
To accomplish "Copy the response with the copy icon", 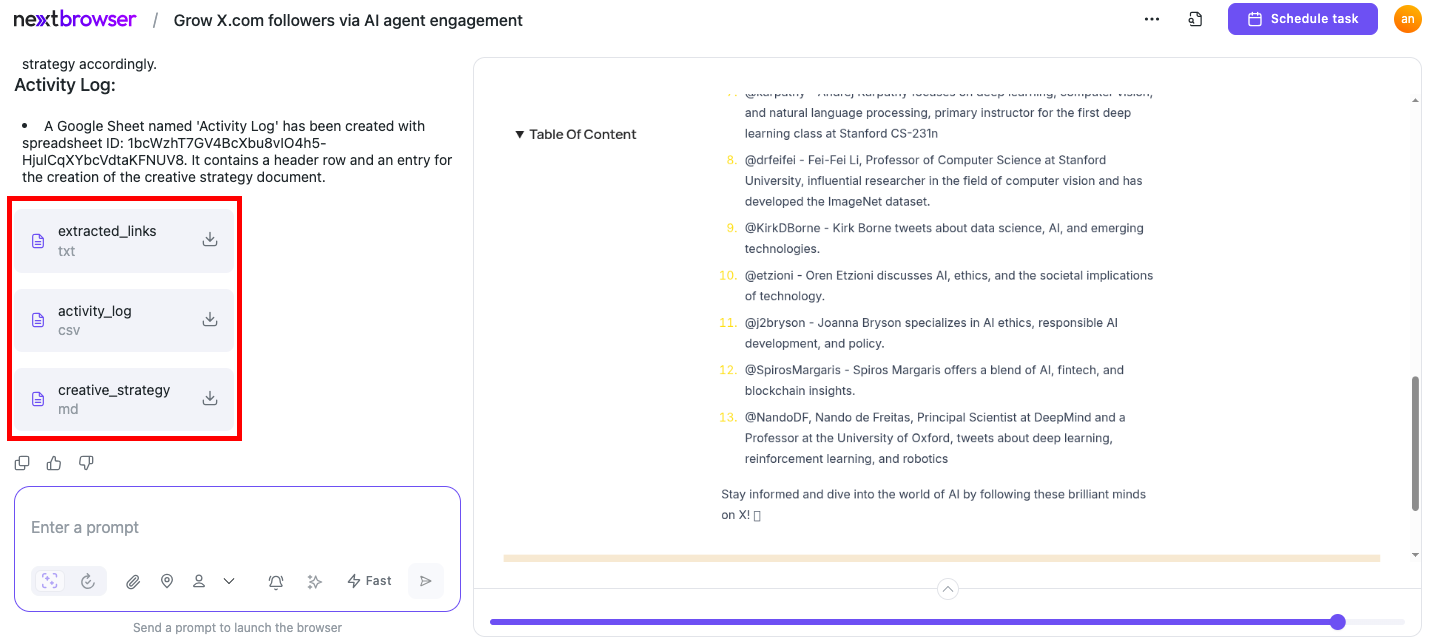I will click(x=22, y=463).
